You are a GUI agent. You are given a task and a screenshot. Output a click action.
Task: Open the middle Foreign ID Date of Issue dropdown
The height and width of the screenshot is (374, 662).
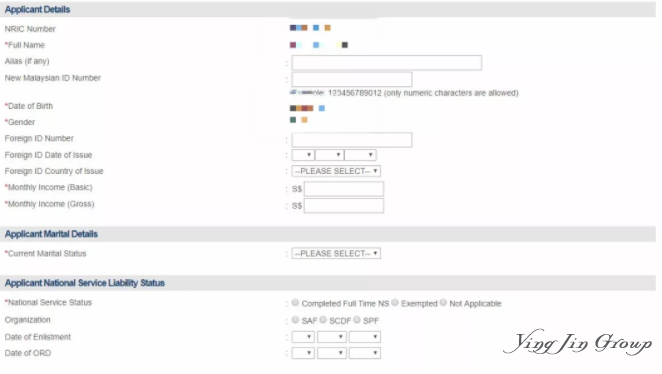click(x=329, y=155)
